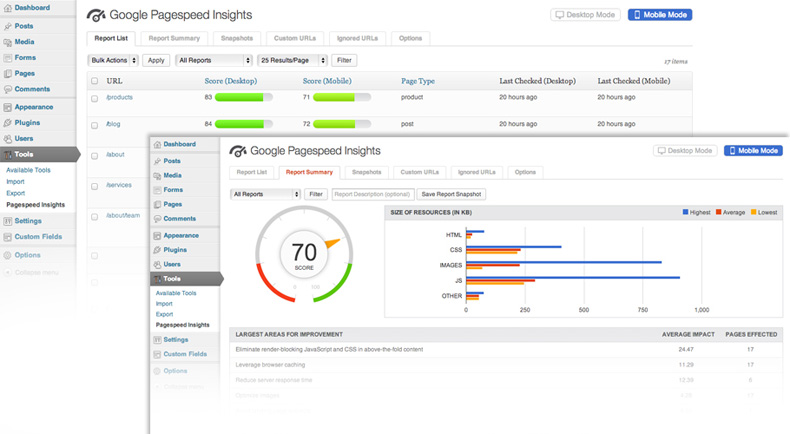
Task: Open All Reports dropdown in back window
Action: 214,60
